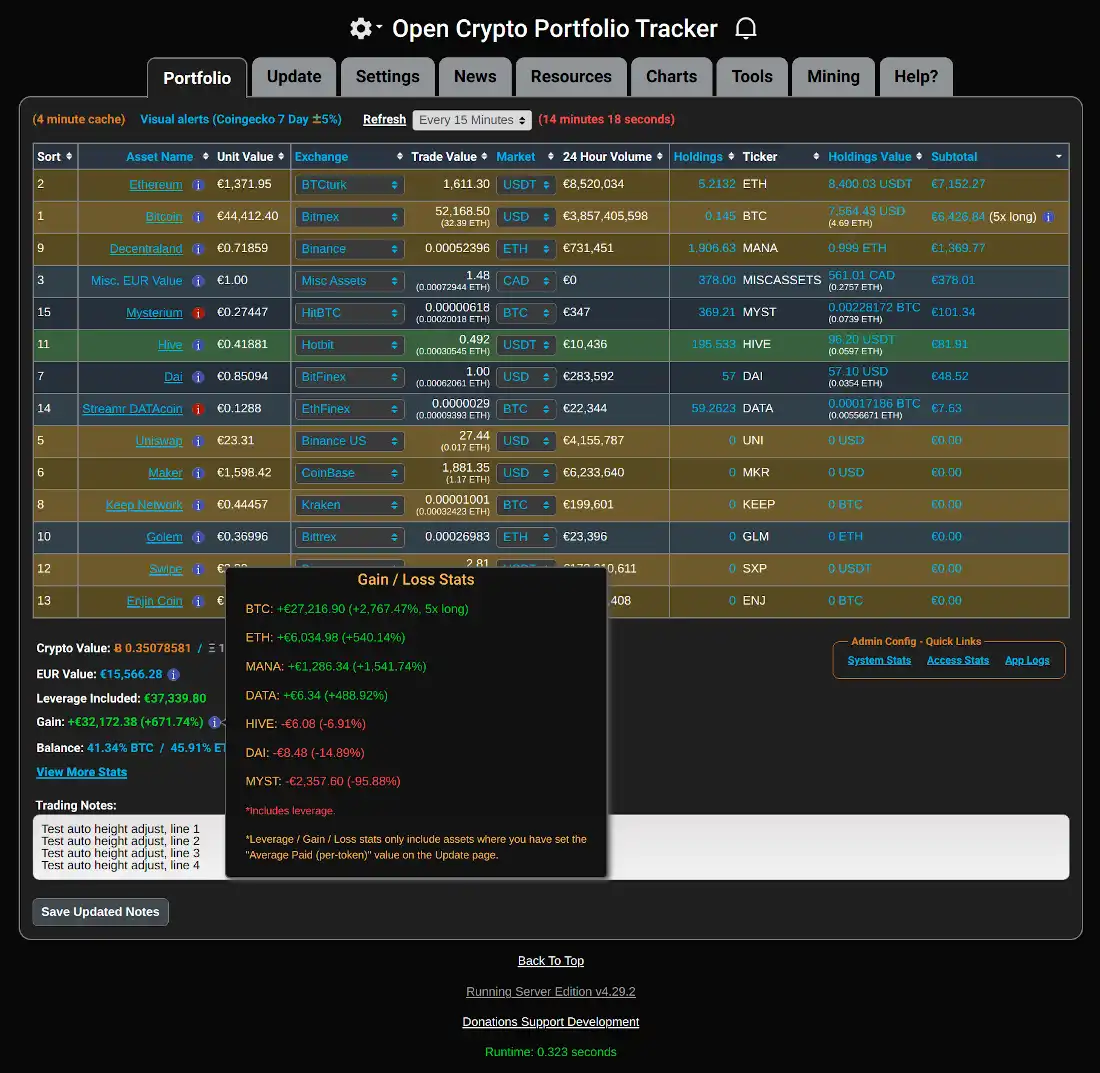Sort by Asset Name column arrows
Screen dimensions: 1100x1073
point(206,156)
